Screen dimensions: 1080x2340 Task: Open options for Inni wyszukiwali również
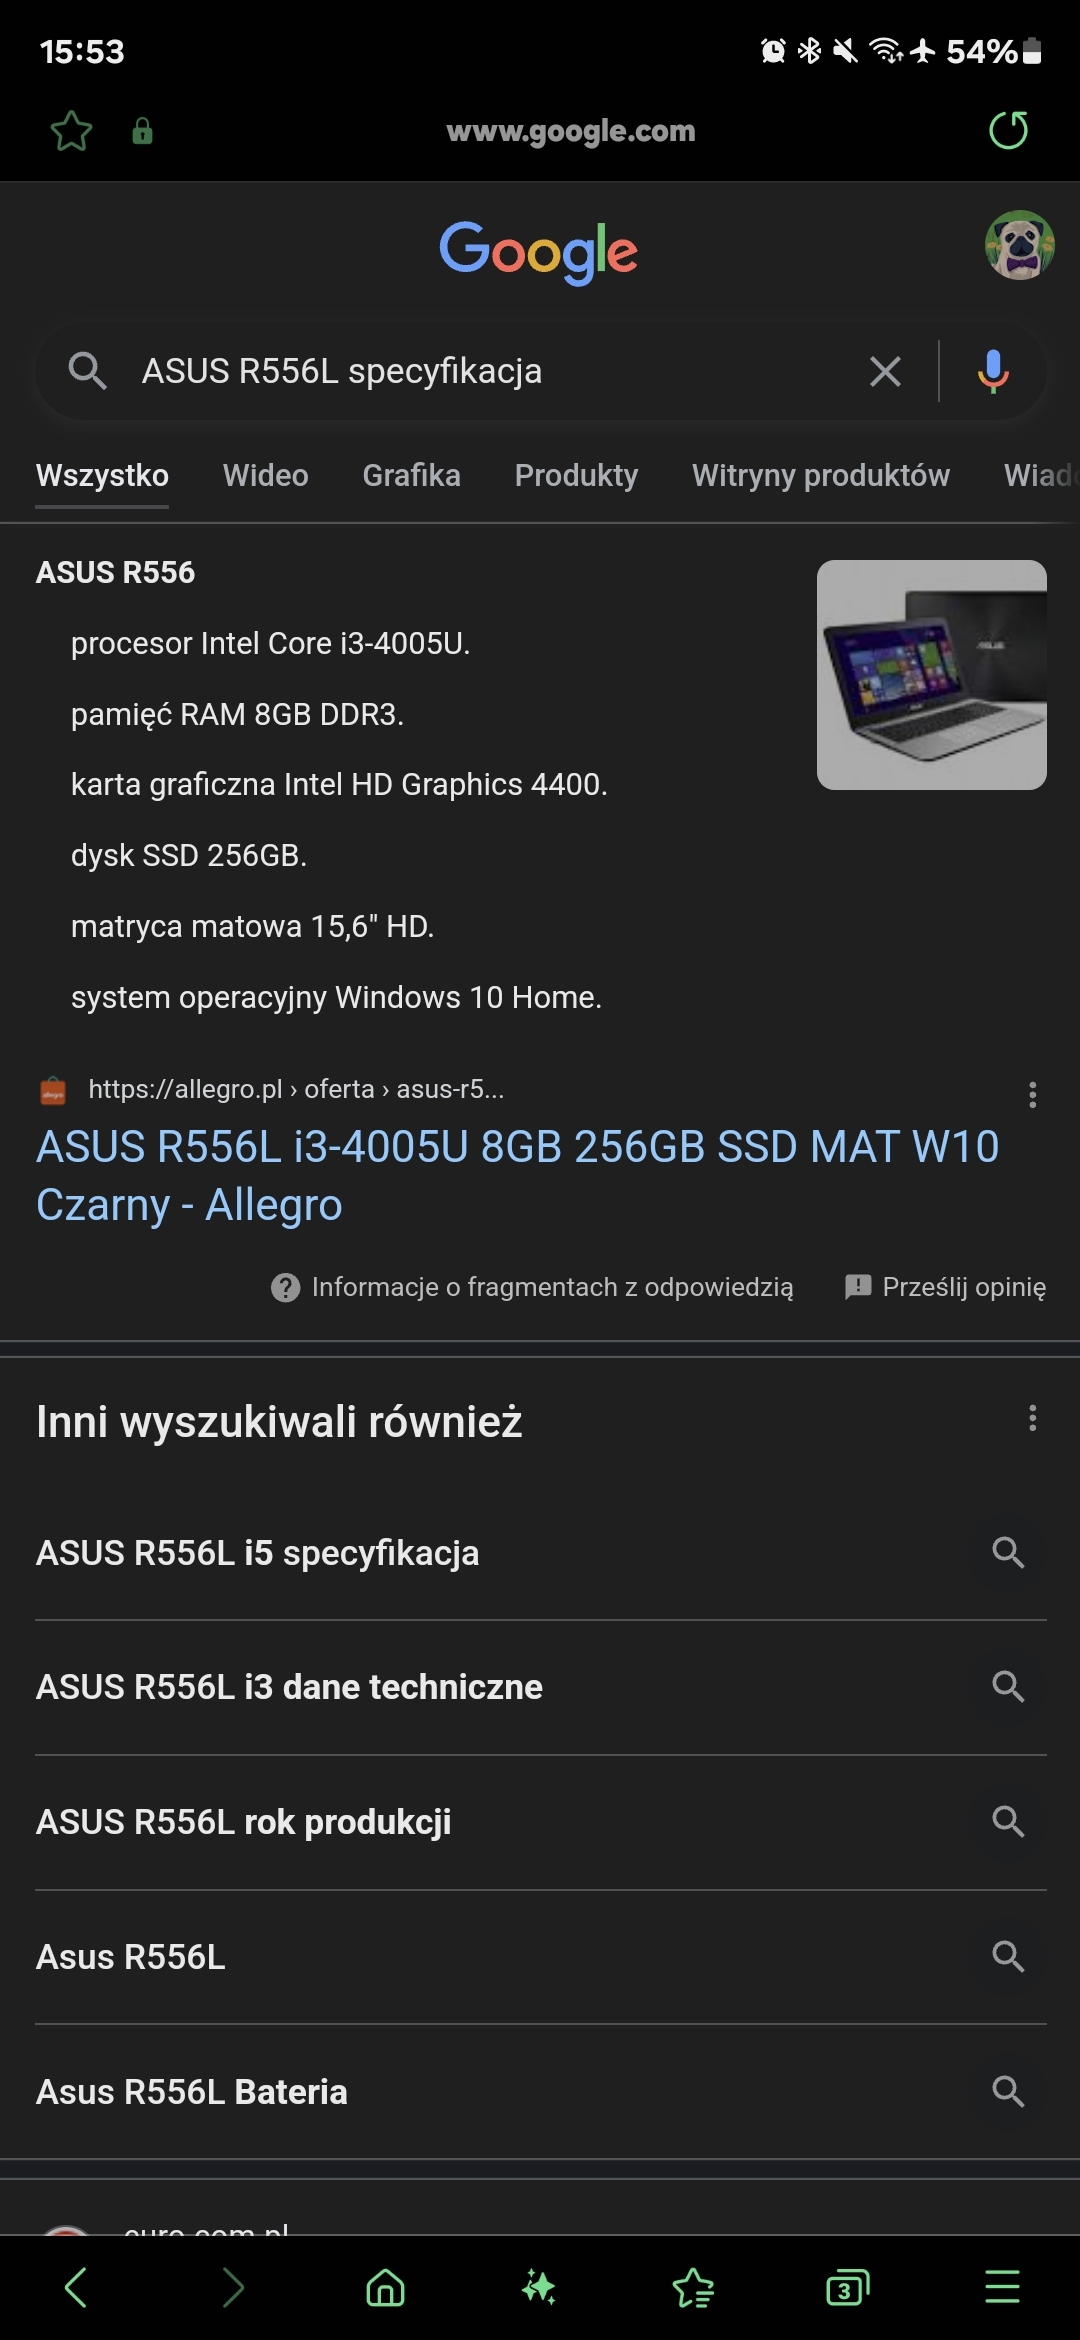[x=1032, y=1418]
